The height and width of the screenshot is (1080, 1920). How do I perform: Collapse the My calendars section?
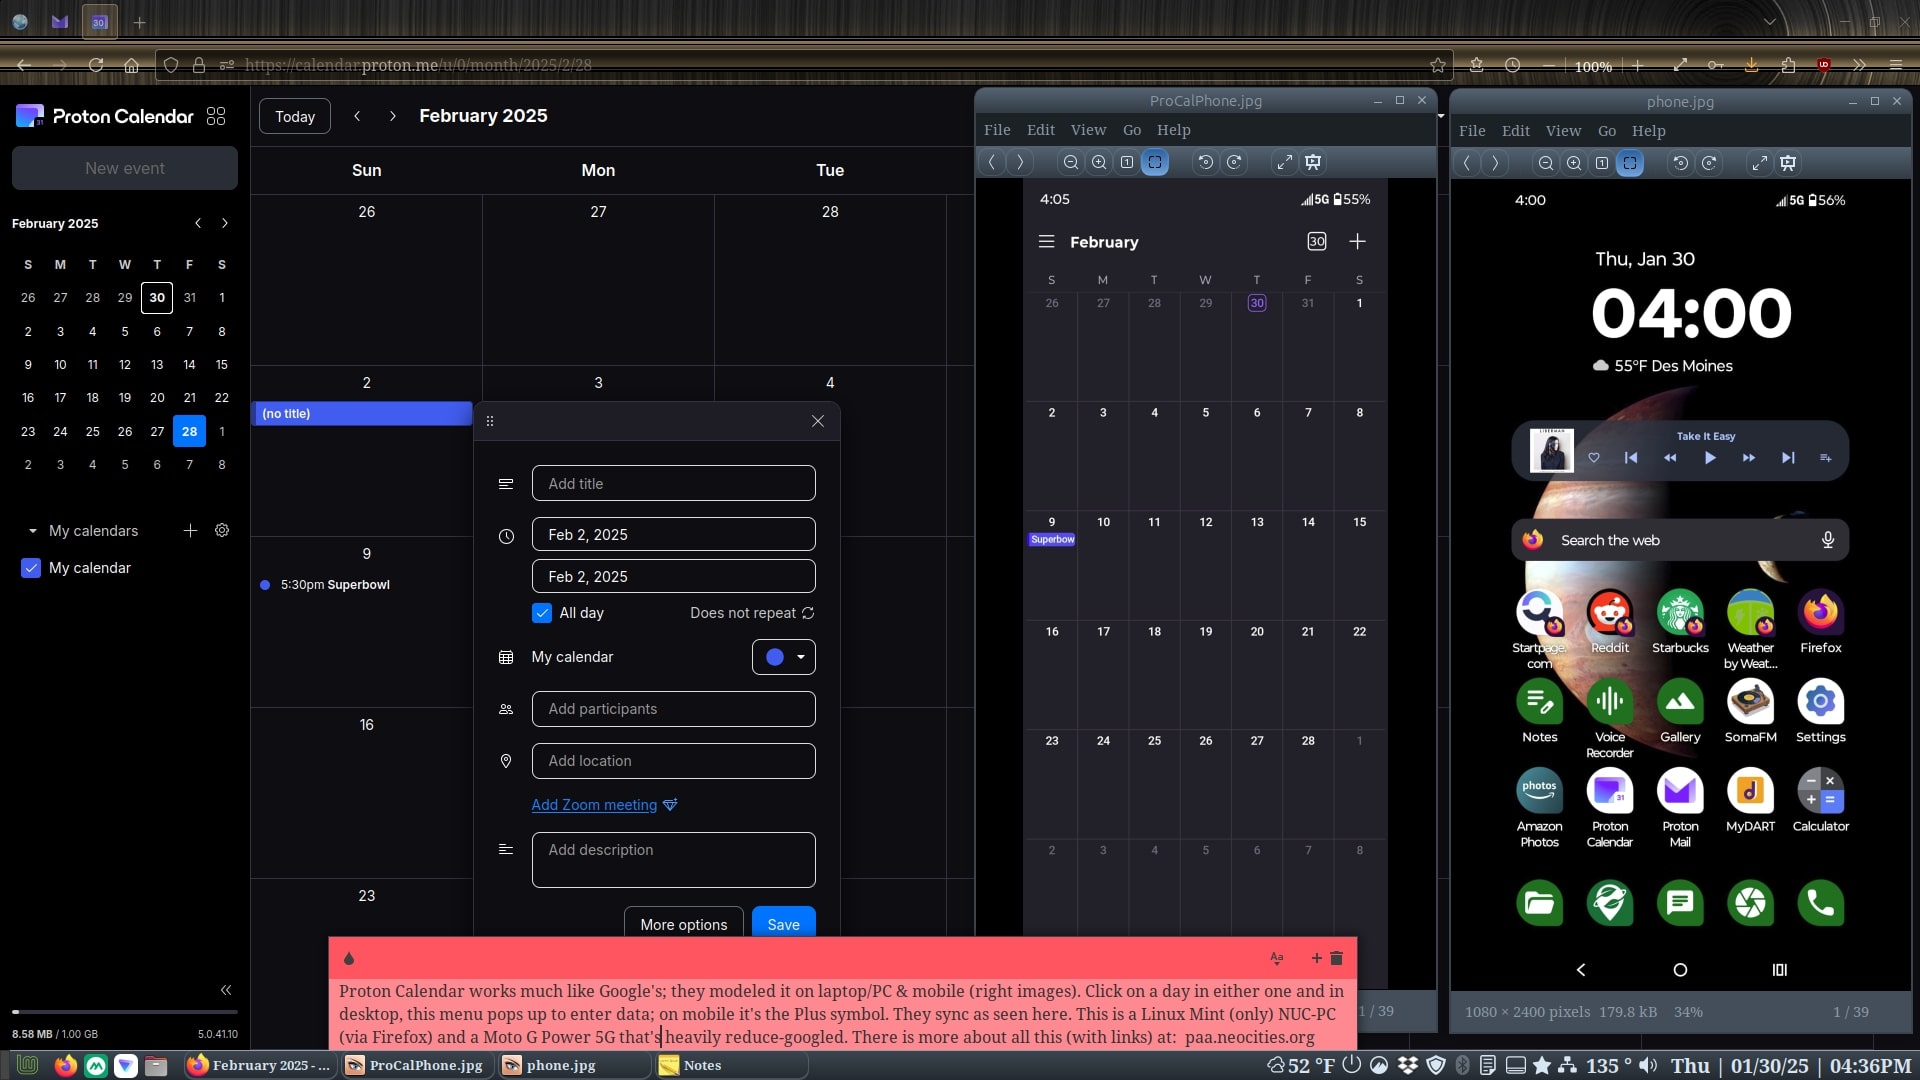tap(33, 531)
